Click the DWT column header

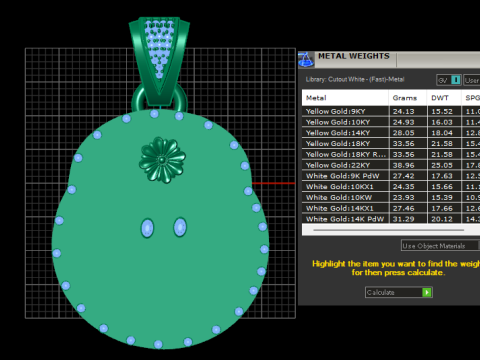(x=444, y=98)
